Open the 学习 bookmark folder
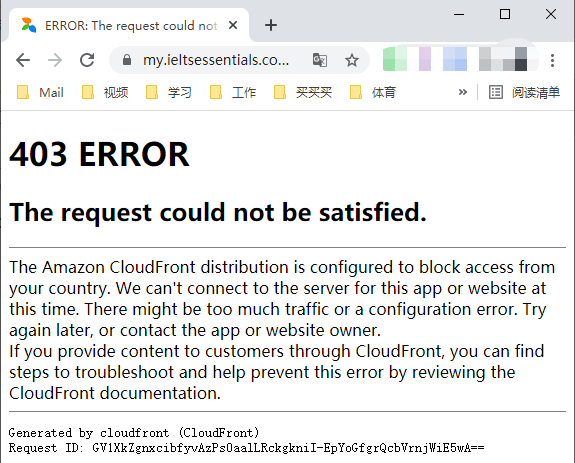 coord(169,92)
